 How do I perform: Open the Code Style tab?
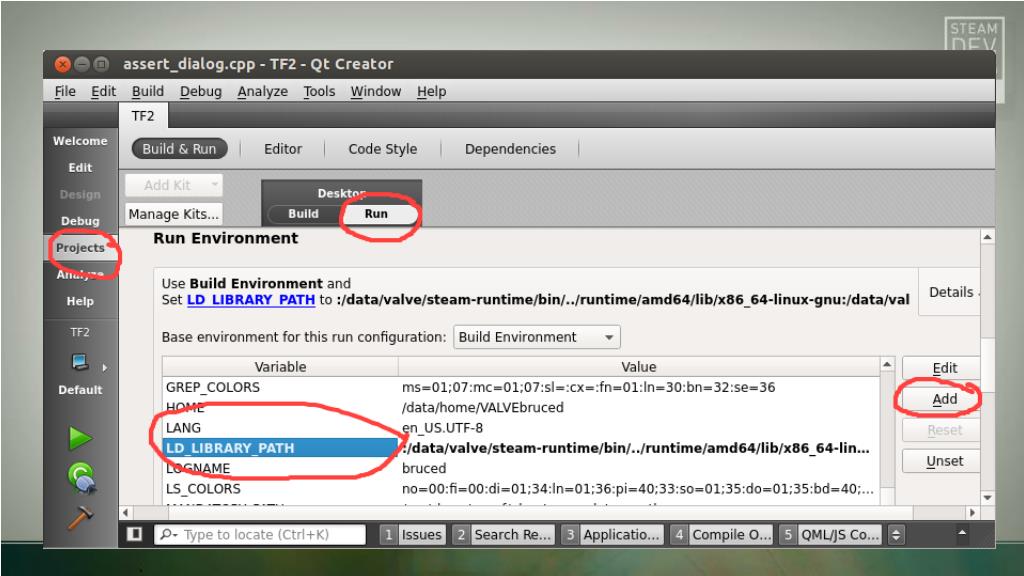pyautogui.click(x=383, y=149)
